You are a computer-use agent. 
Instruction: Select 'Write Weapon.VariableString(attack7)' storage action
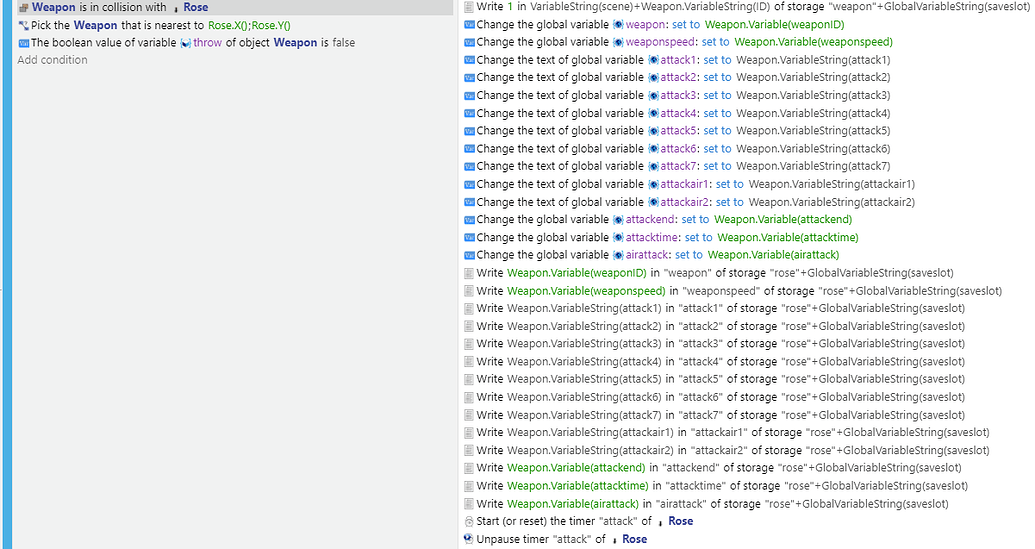point(714,416)
